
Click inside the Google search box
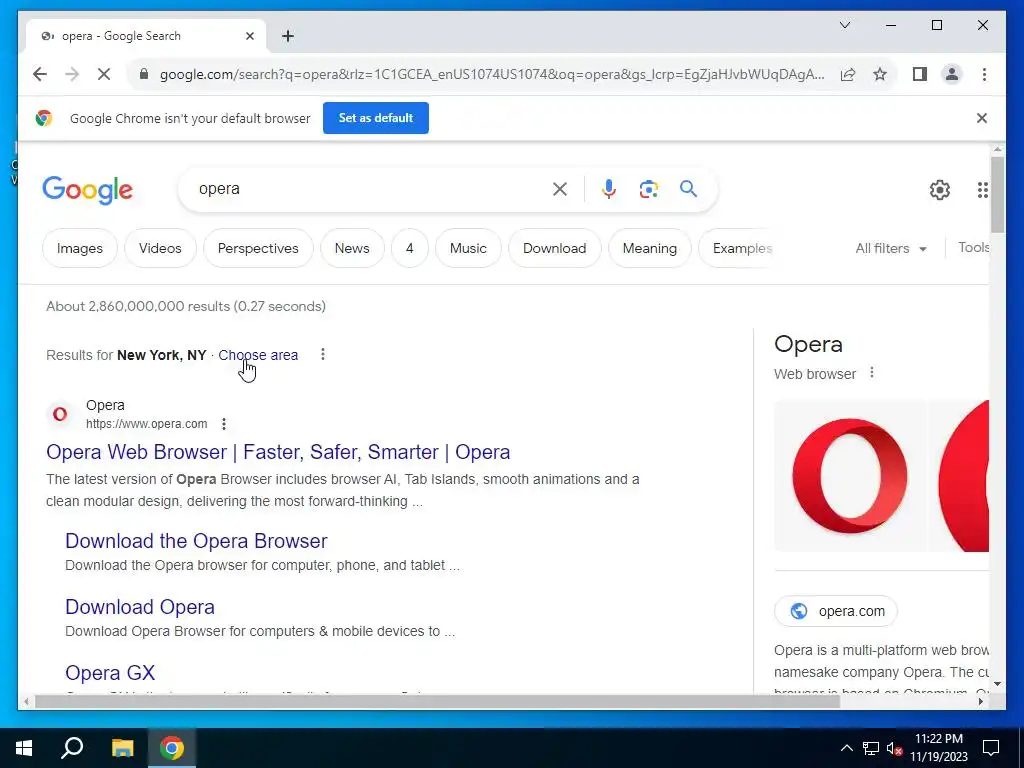372,189
